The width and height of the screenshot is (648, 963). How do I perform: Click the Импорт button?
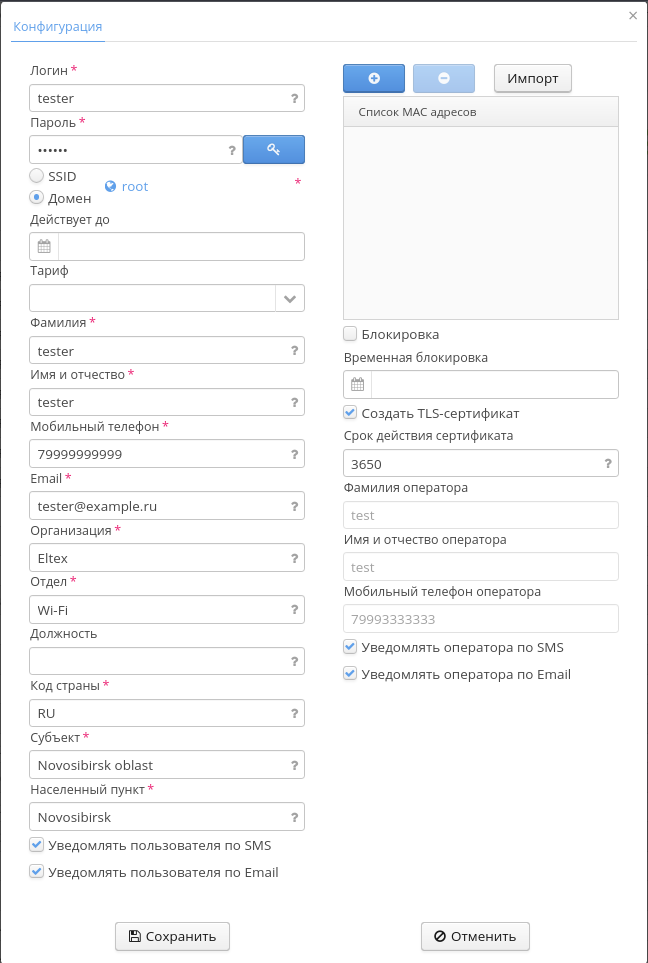point(533,78)
